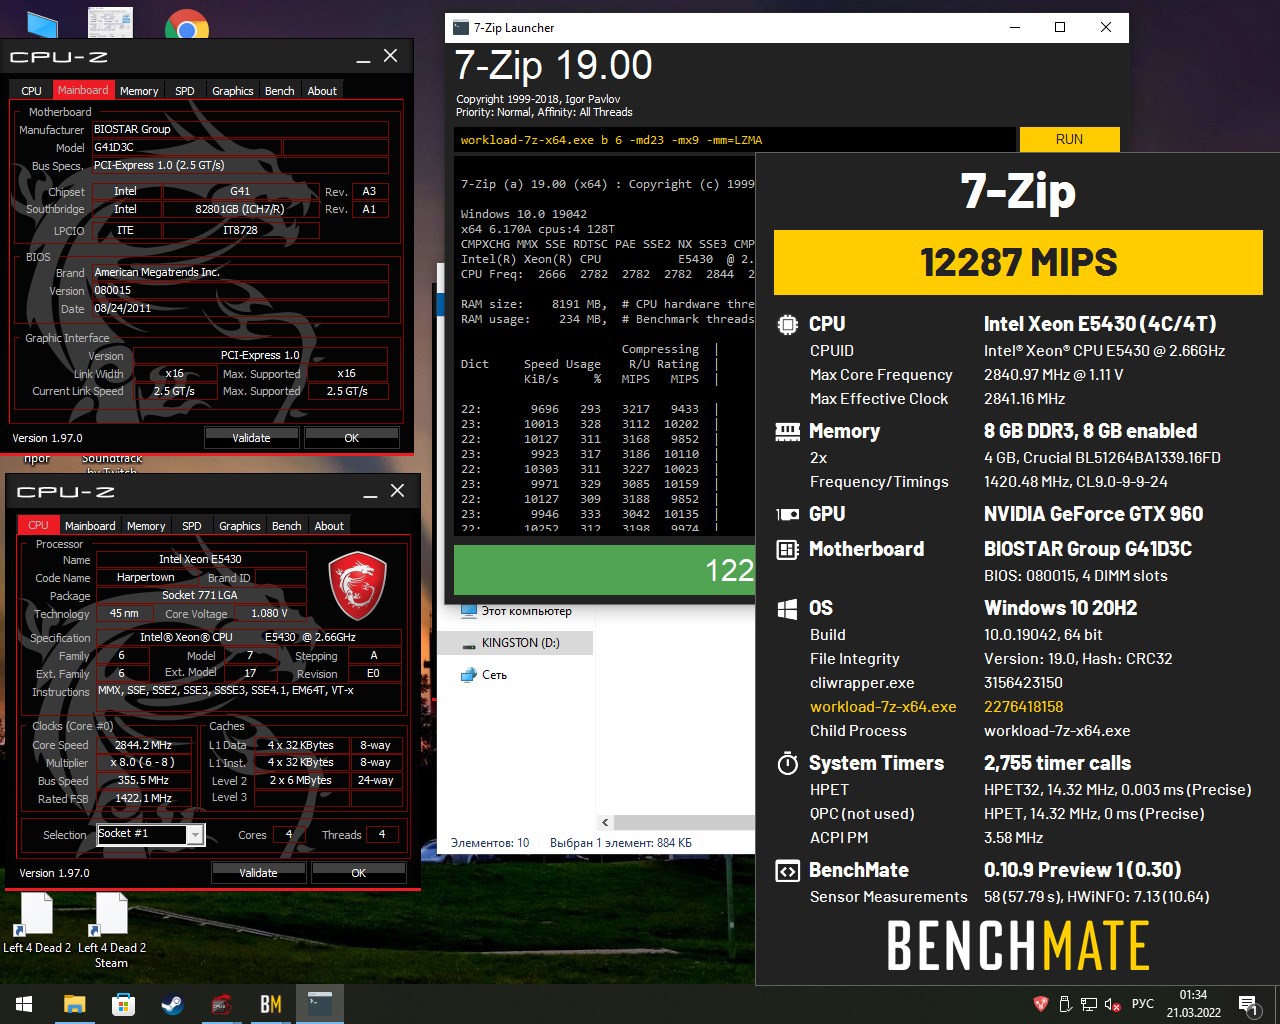Switch to MSI CPU-Z taskbar icon
The height and width of the screenshot is (1024, 1280).
point(221,1004)
